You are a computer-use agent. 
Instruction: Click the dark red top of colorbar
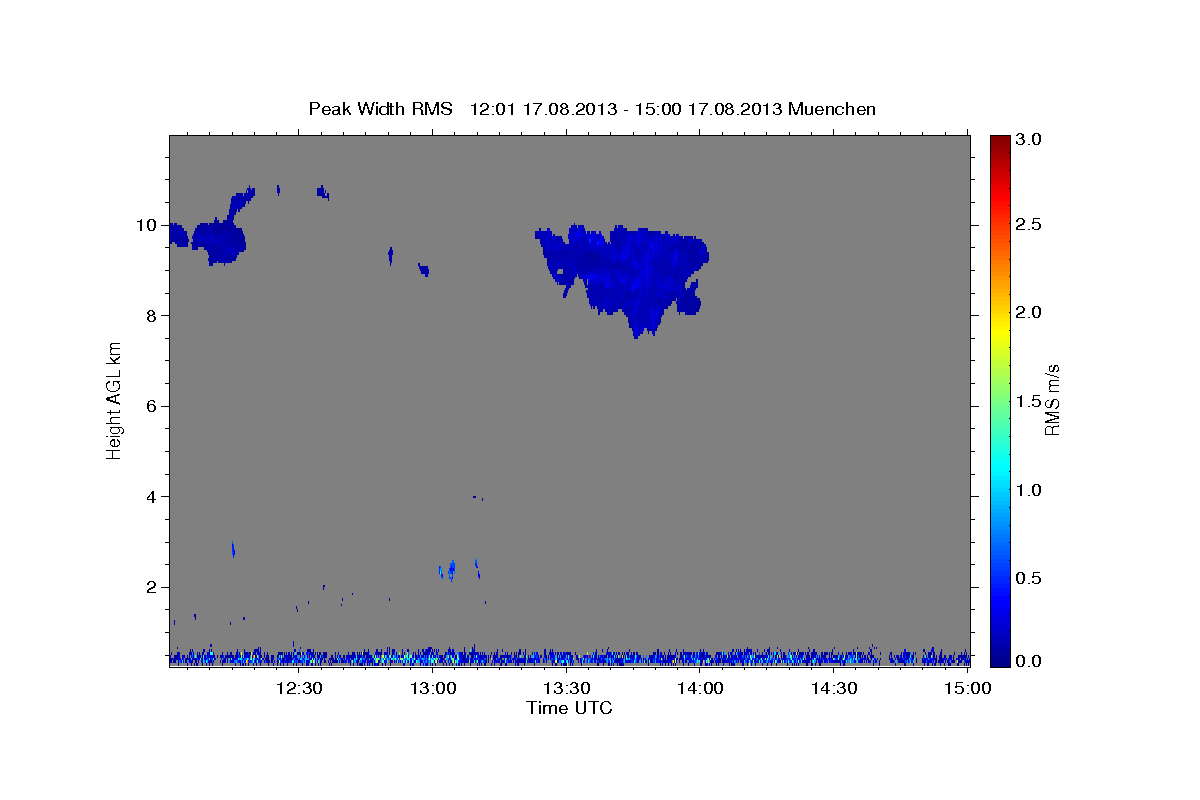1000,145
